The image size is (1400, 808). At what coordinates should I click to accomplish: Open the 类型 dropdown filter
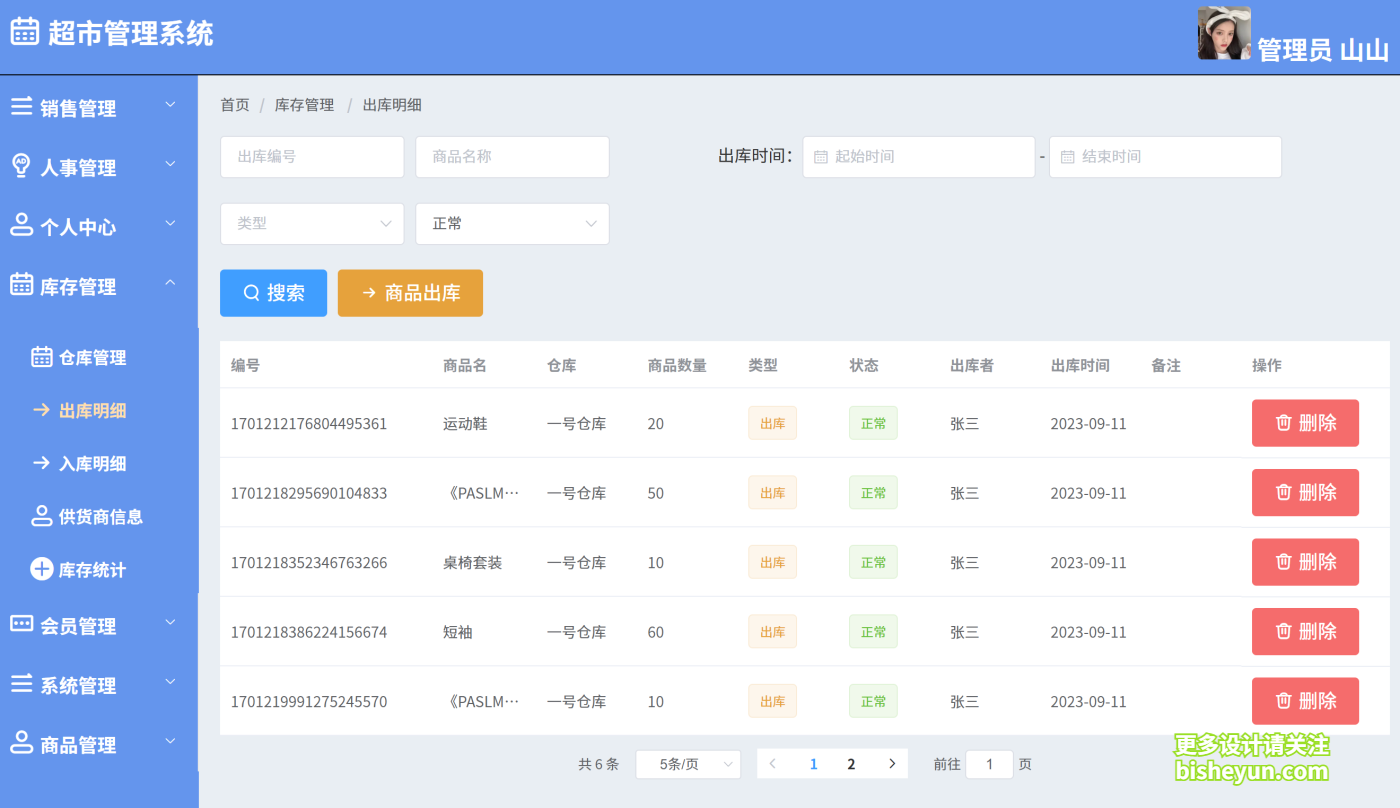click(312, 224)
